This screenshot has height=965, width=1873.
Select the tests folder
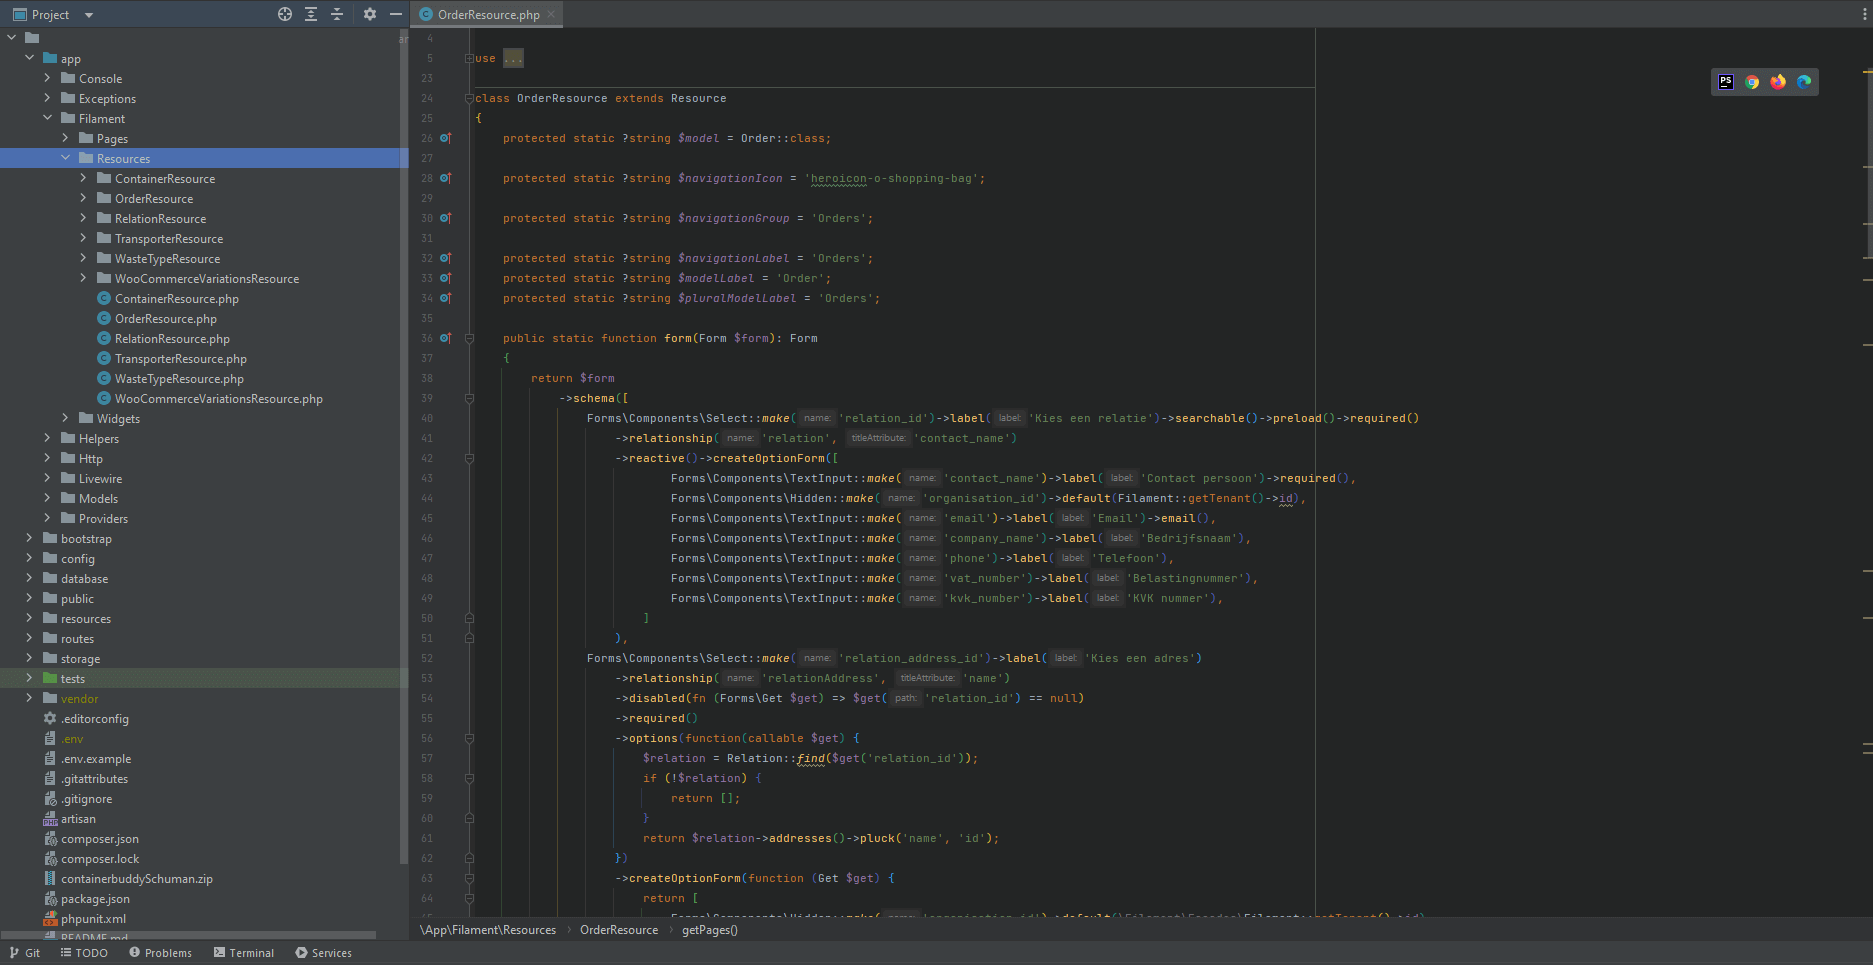coord(73,679)
